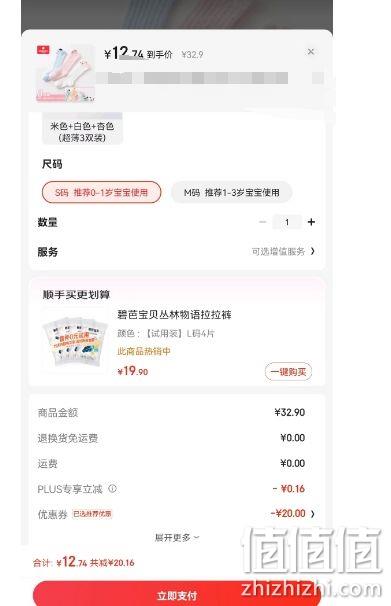Increase quantity with the plus icon

coord(311,222)
